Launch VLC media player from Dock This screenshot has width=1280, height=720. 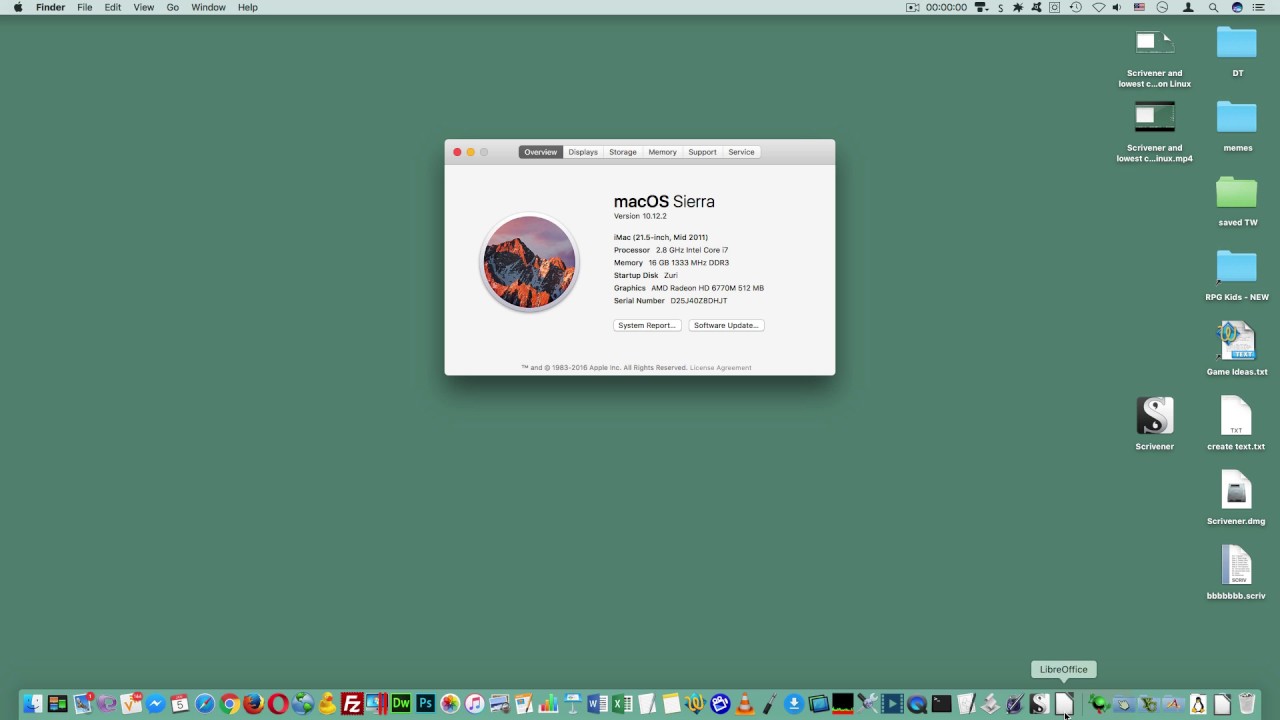(744, 704)
